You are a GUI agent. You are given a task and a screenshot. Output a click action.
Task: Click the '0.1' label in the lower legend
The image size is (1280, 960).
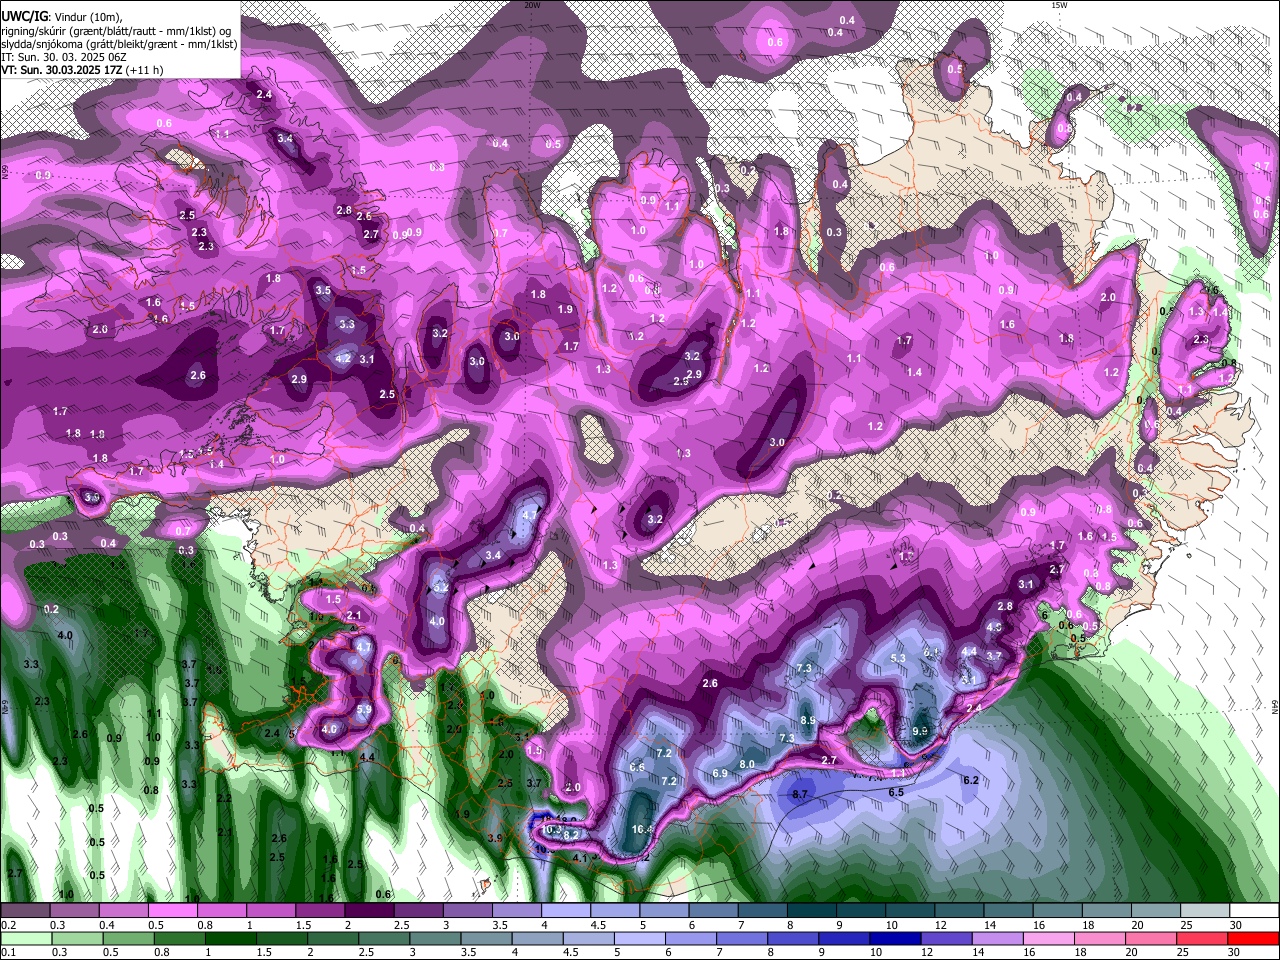(x=8, y=952)
